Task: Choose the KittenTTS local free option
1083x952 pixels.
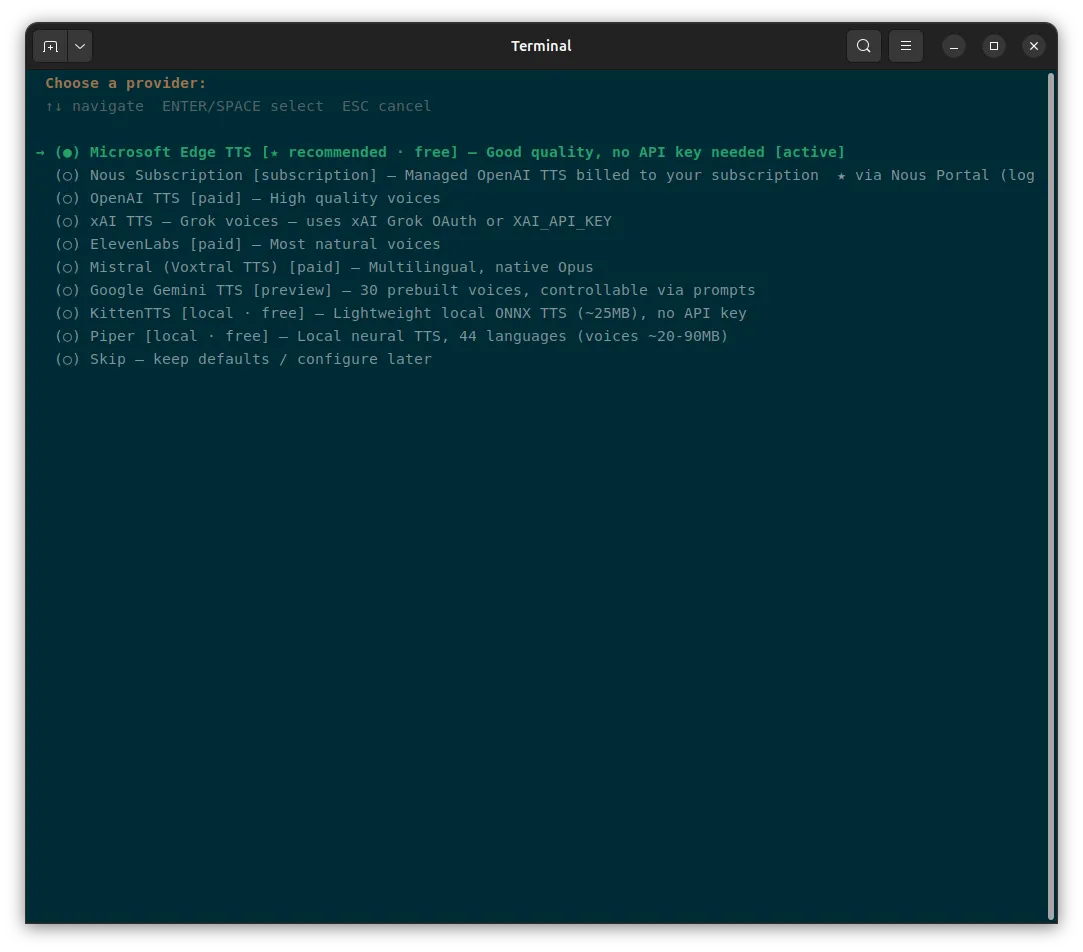Action: [x=401, y=313]
